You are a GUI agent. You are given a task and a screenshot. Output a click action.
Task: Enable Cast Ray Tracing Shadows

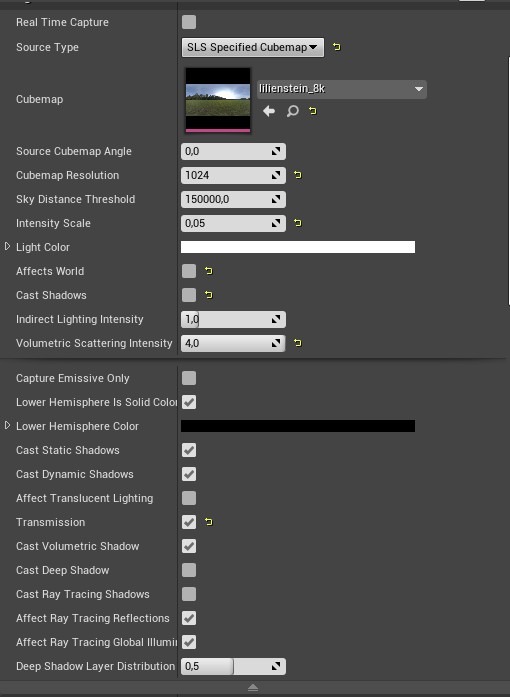click(x=189, y=594)
